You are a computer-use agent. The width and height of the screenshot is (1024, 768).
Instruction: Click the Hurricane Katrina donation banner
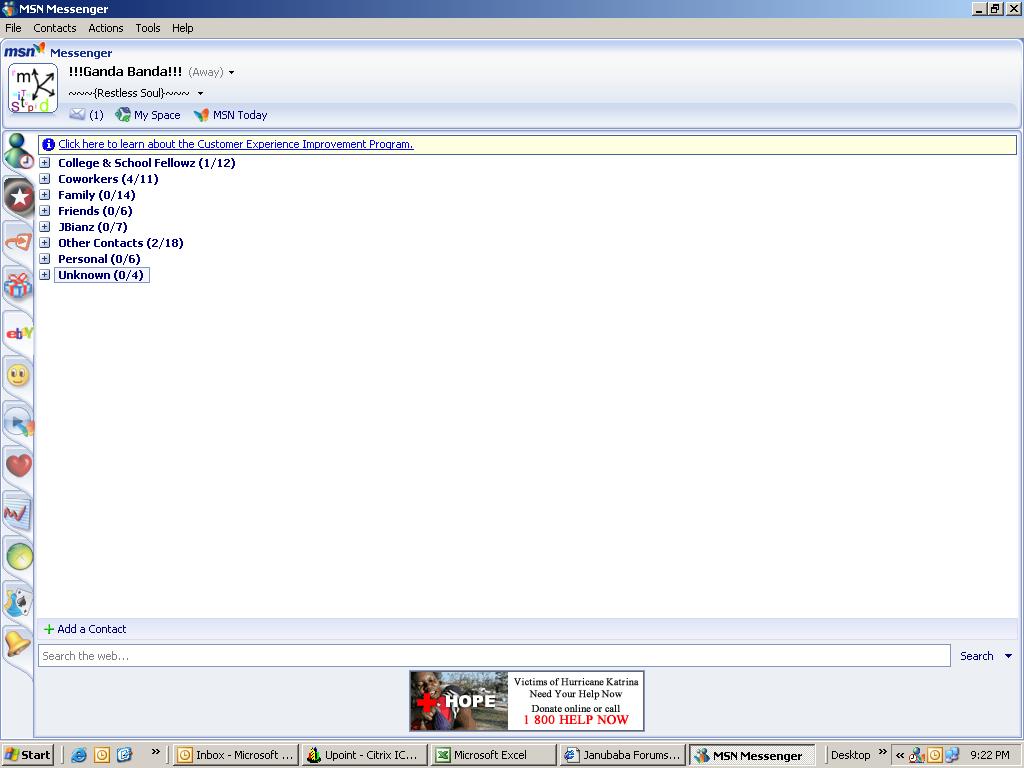tap(527, 701)
